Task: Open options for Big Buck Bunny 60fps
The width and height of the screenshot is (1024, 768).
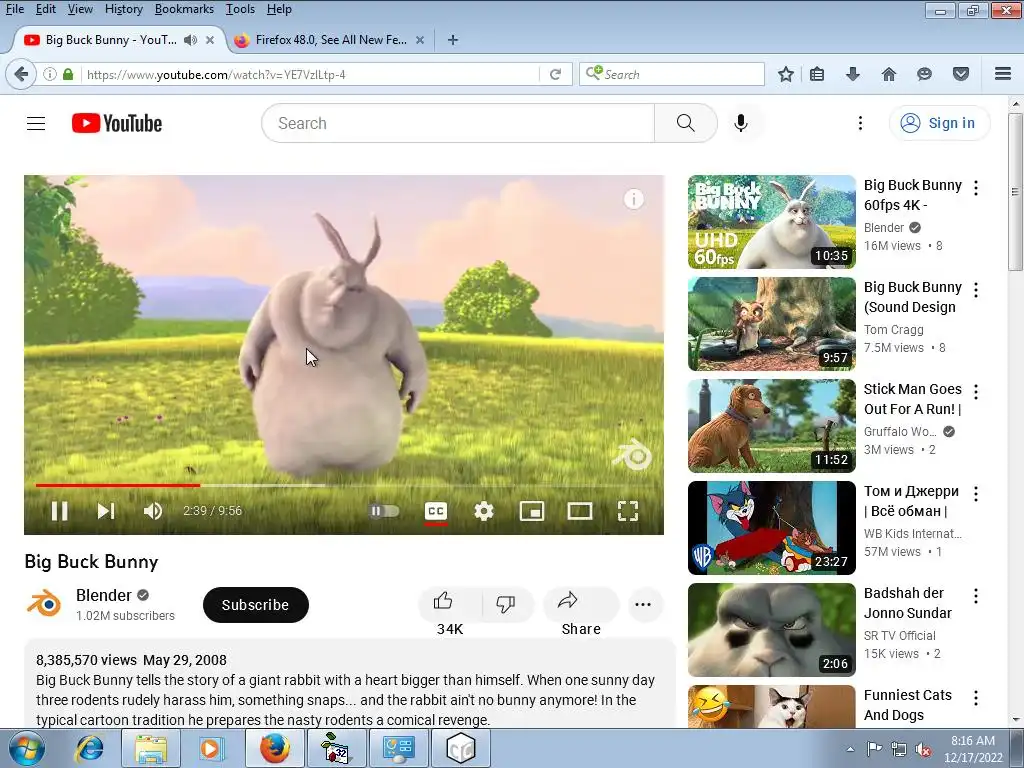Action: coord(976,188)
